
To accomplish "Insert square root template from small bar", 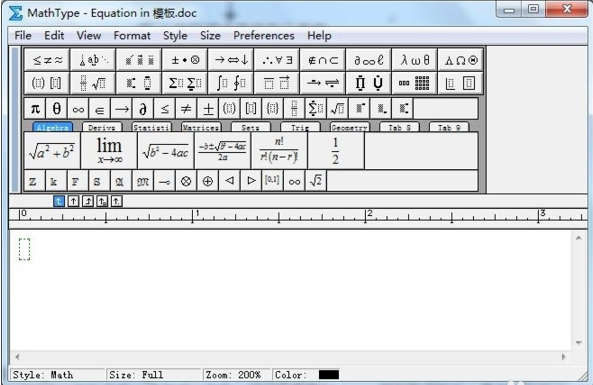I will [338, 109].
